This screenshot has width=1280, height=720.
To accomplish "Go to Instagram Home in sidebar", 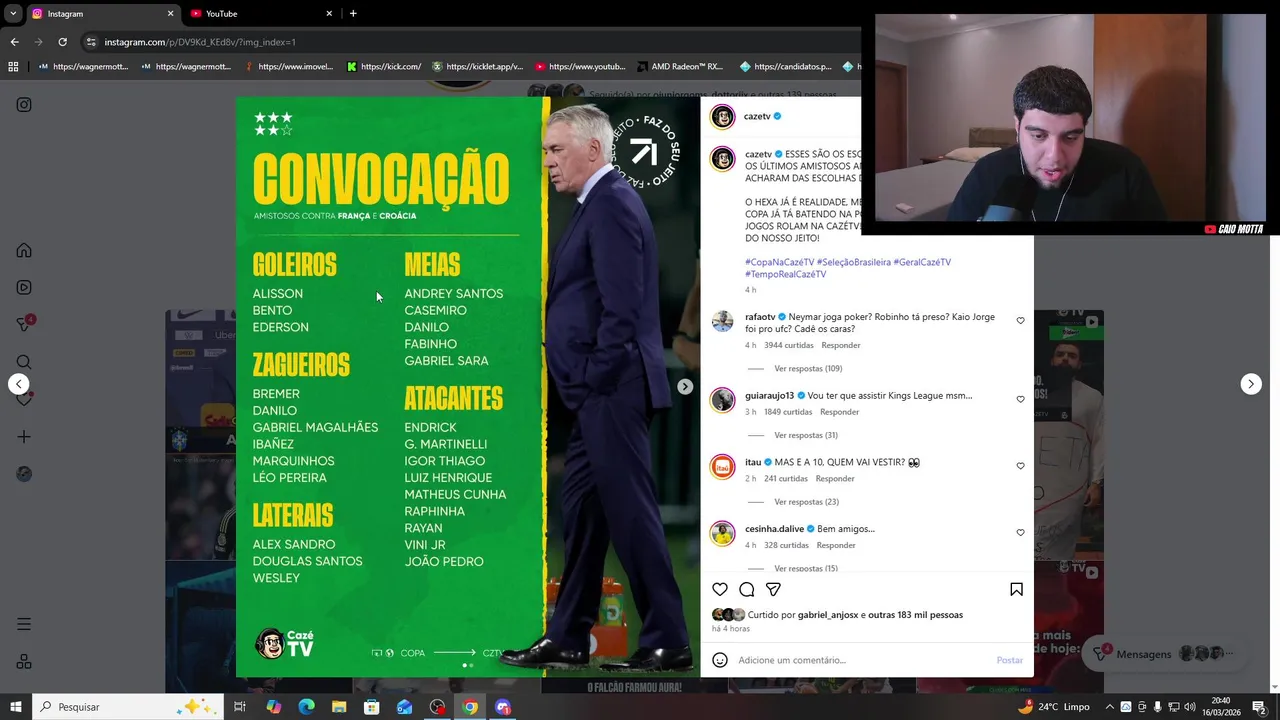I will (24, 250).
